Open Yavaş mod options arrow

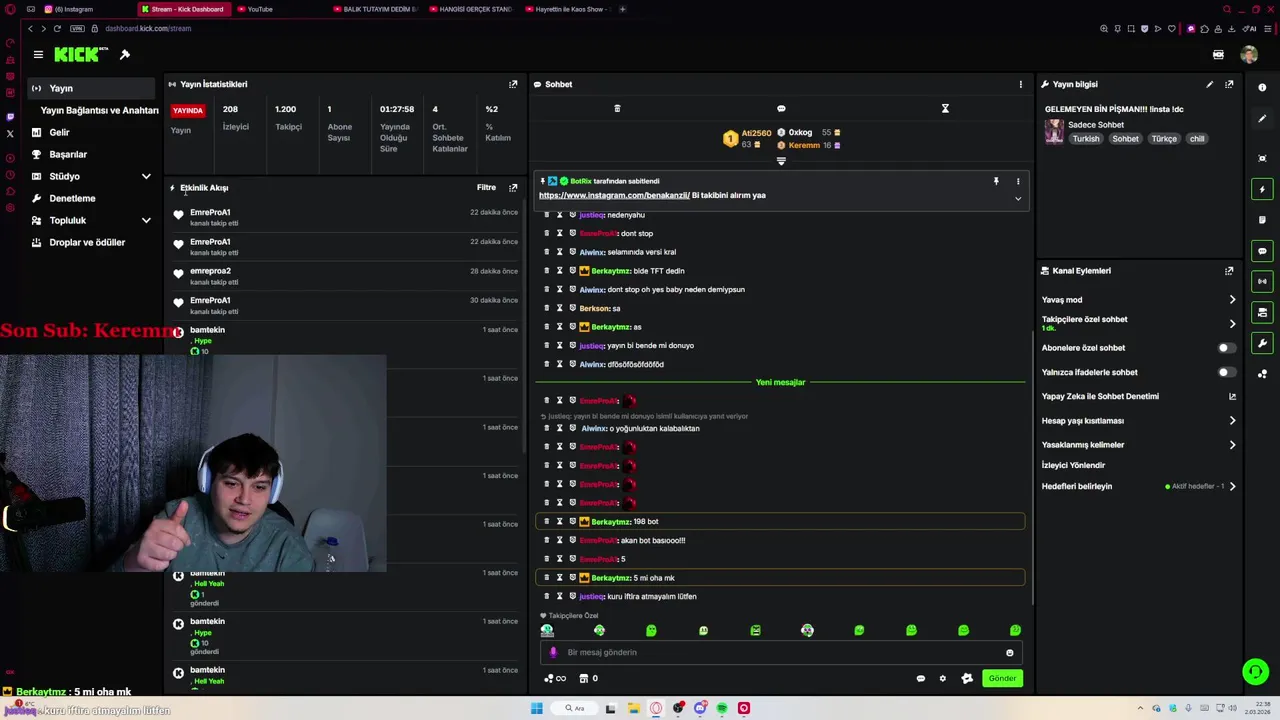click(x=1232, y=300)
